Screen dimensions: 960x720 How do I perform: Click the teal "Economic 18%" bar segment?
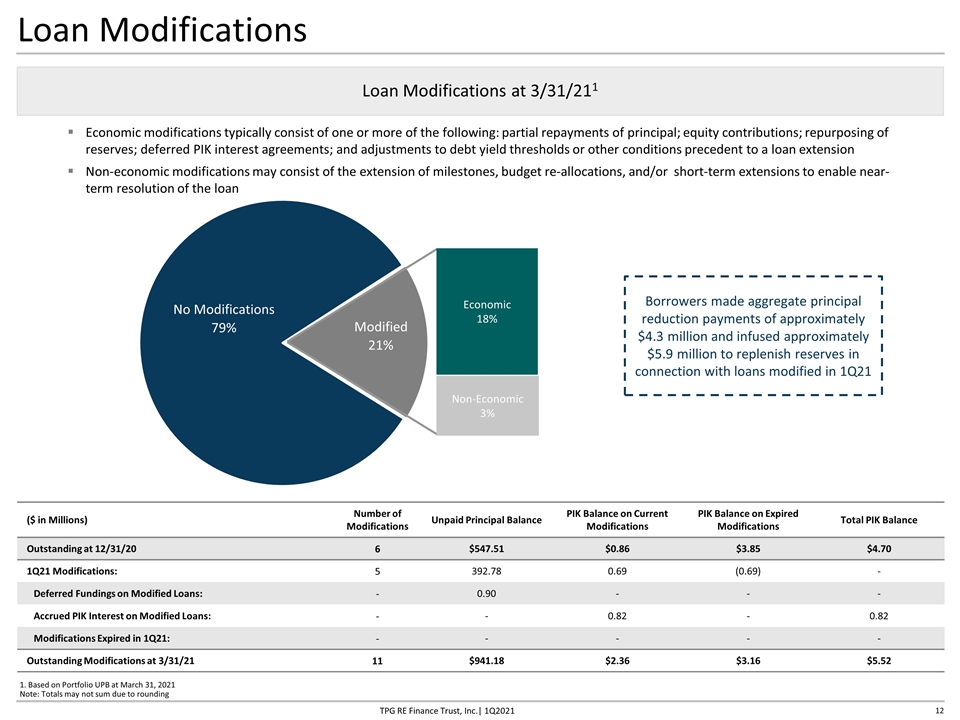click(487, 311)
